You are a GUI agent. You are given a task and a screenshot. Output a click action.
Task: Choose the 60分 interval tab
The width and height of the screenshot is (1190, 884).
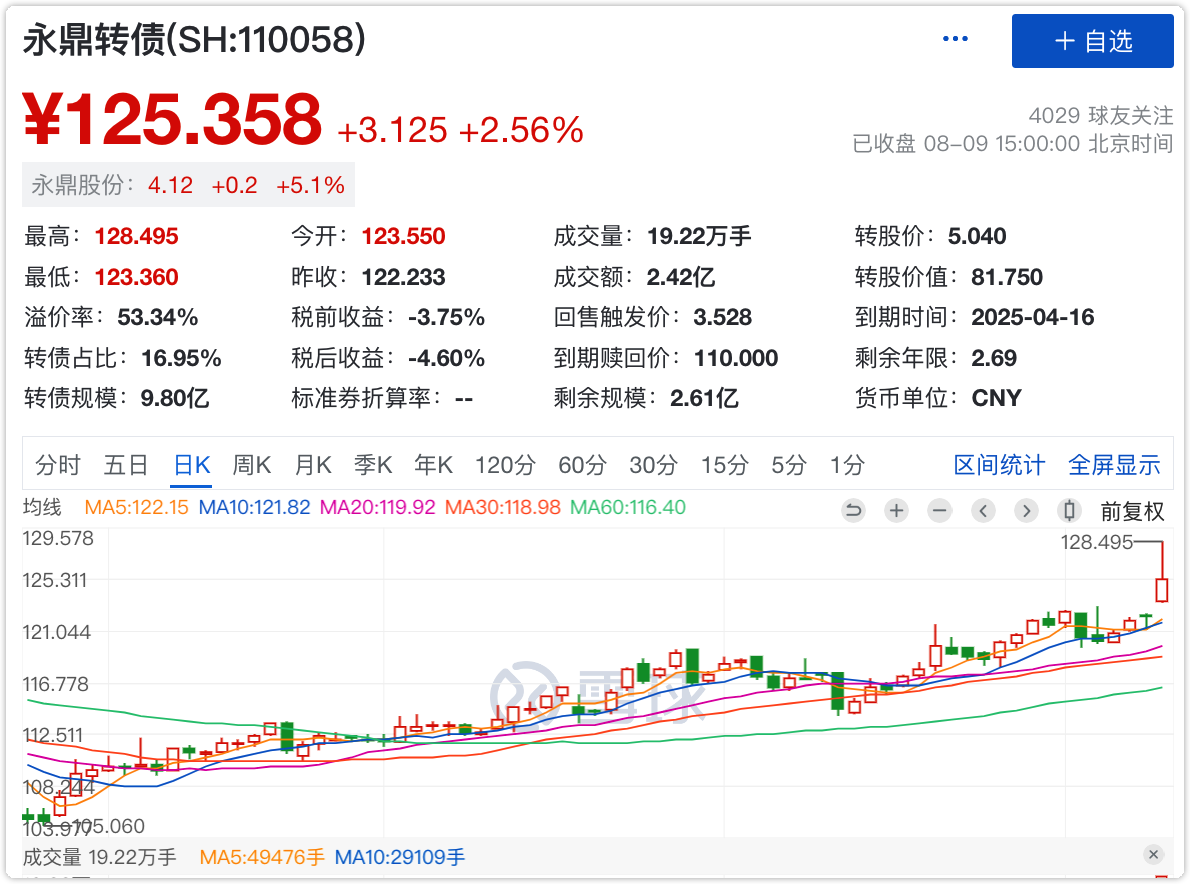[582, 465]
